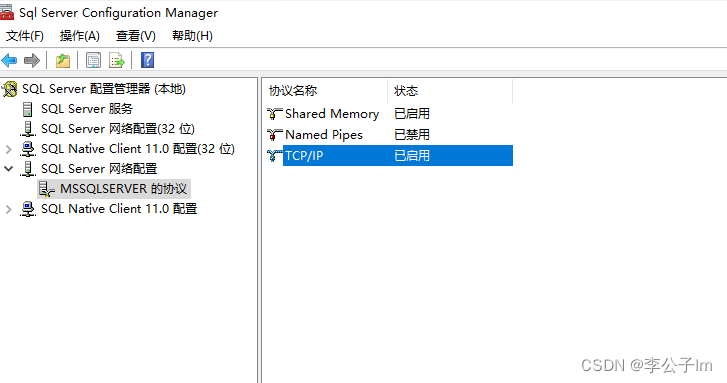727x383 pixels.
Task: Expand SQL Native Client 11.0 配置(32 位) node
Action: point(8,149)
